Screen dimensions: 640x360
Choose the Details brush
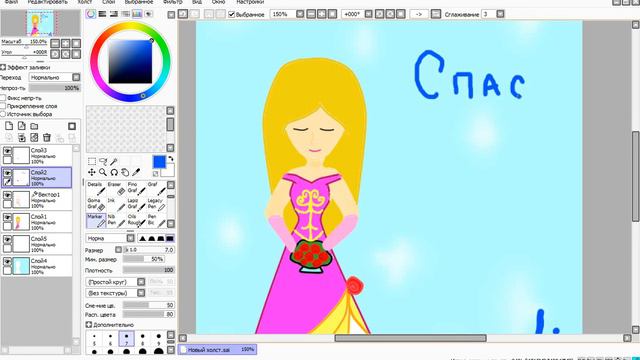(x=96, y=189)
